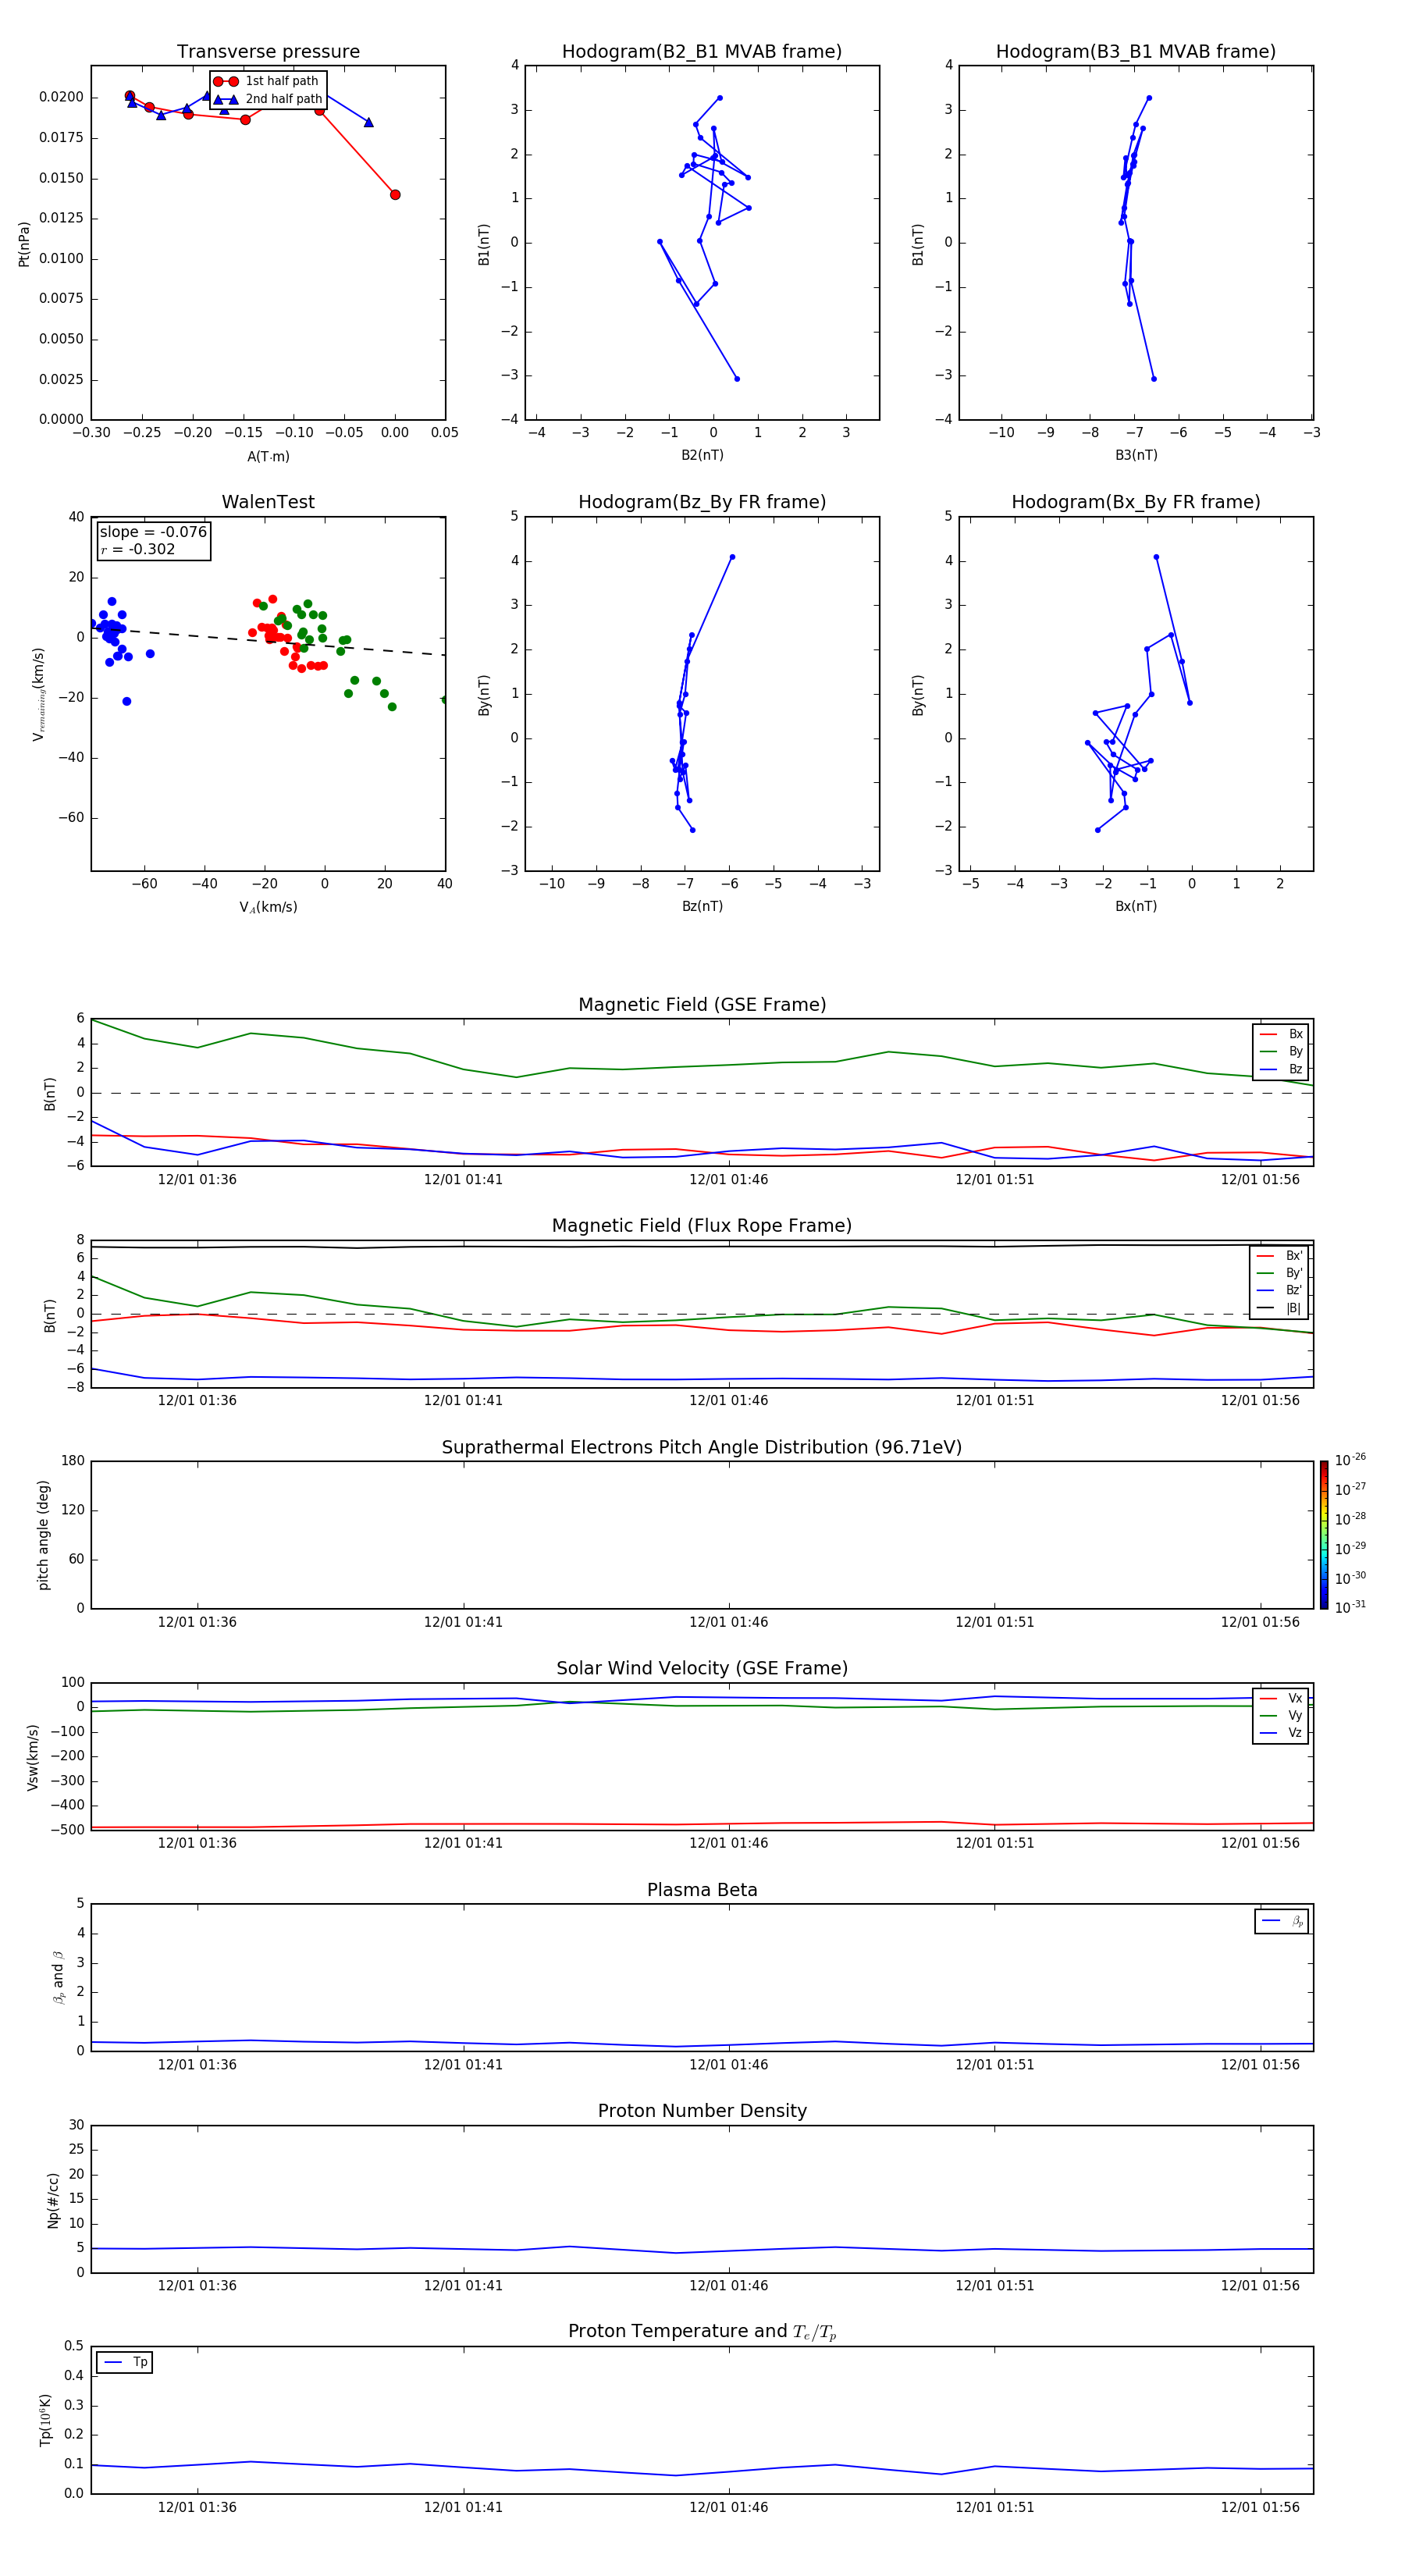Click the "Transverse pressure" plot title
This screenshot has width=1405, height=2576.
[x=268, y=52]
